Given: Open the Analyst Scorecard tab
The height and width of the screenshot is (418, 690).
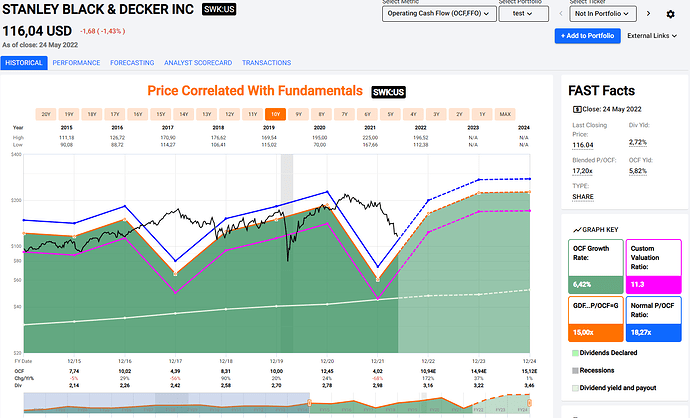Looking at the screenshot, I should pos(197,62).
